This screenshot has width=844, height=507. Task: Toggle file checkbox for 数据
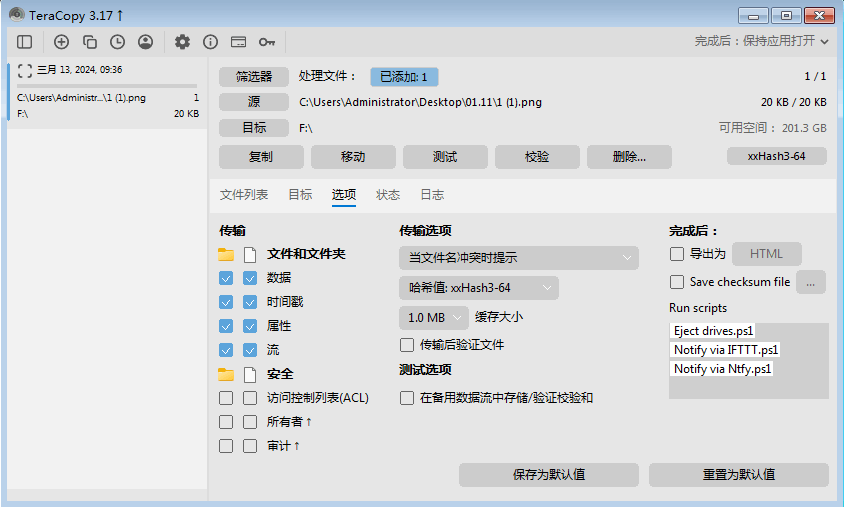coord(250,278)
